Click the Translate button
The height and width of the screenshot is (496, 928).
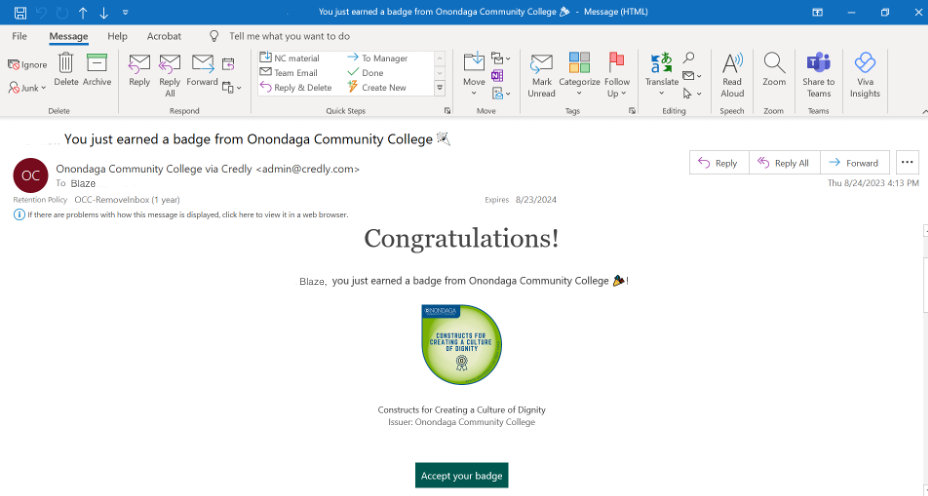coord(662,75)
